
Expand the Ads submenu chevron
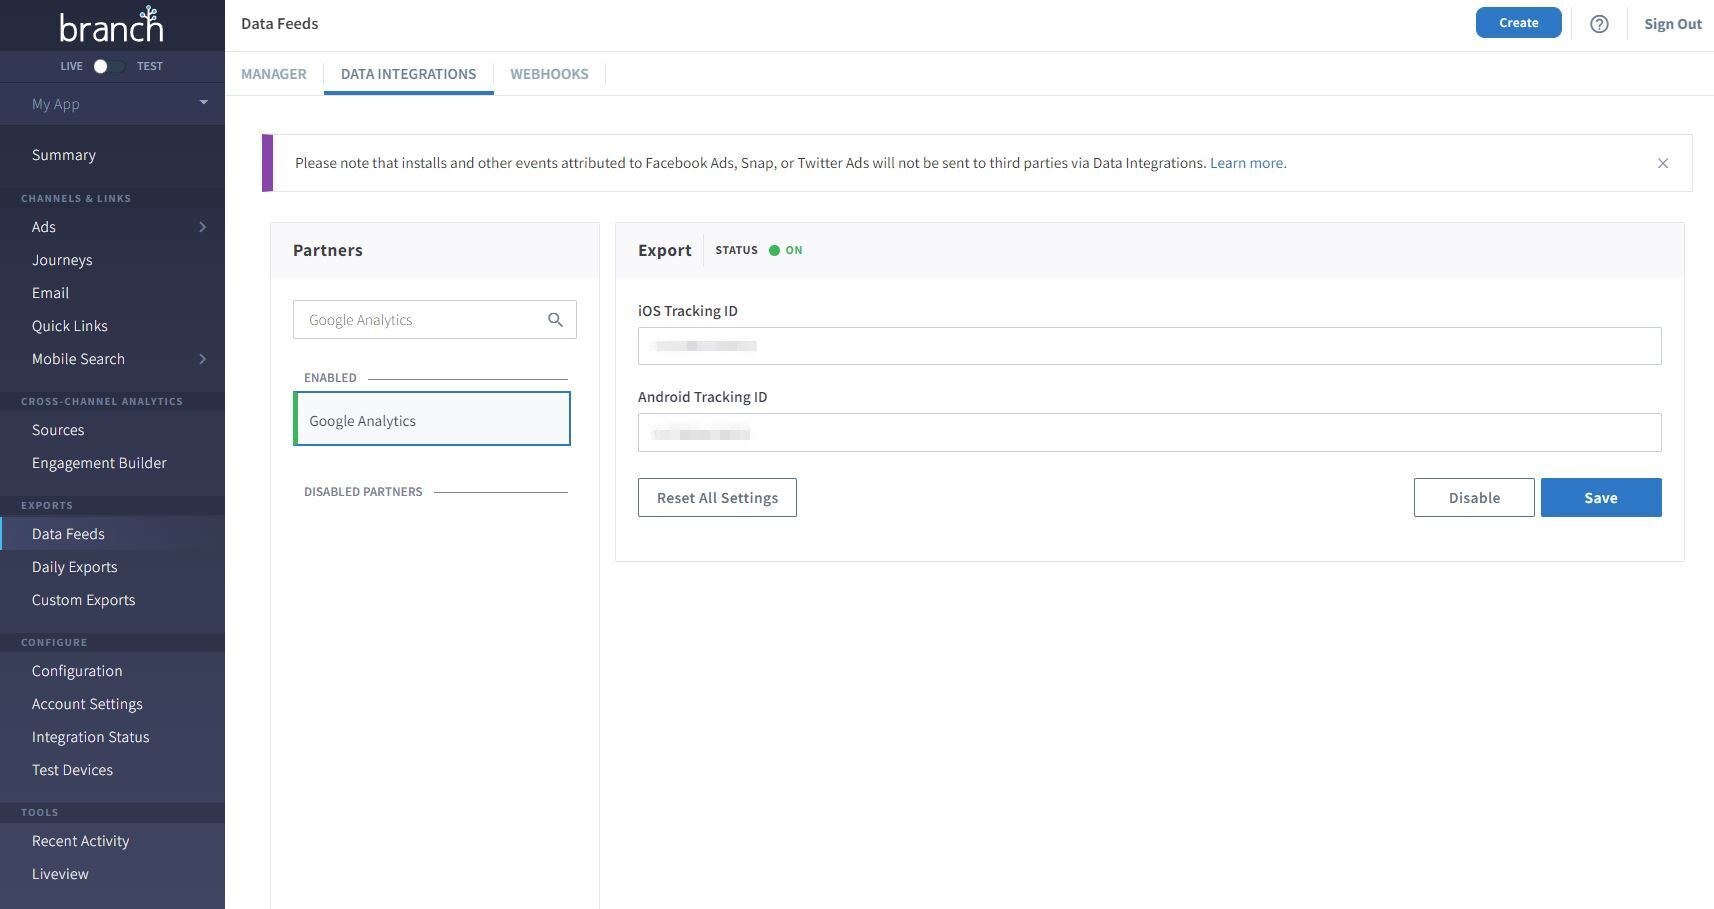click(203, 227)
